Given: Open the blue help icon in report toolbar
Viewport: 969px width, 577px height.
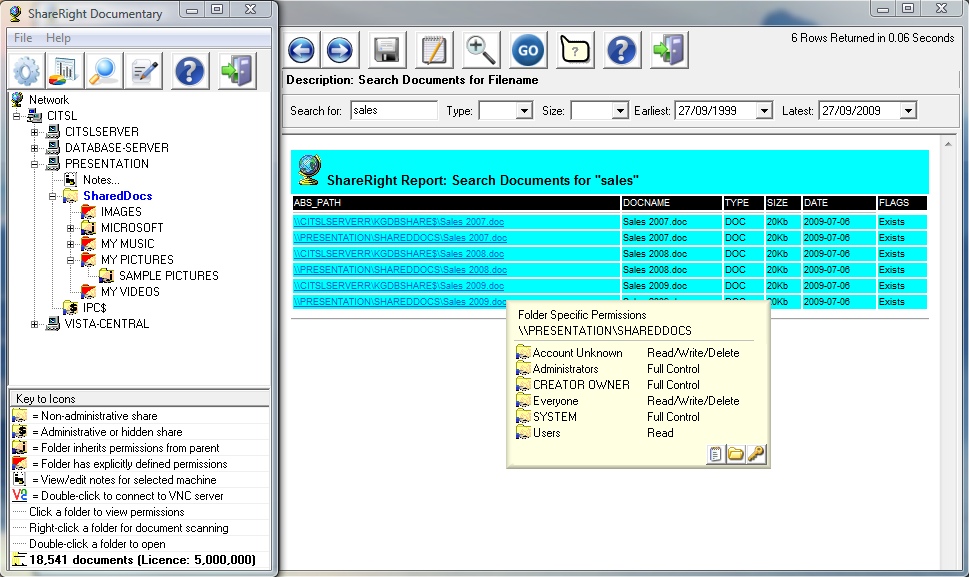Looking at the screenshot, I should pos(621,50).
